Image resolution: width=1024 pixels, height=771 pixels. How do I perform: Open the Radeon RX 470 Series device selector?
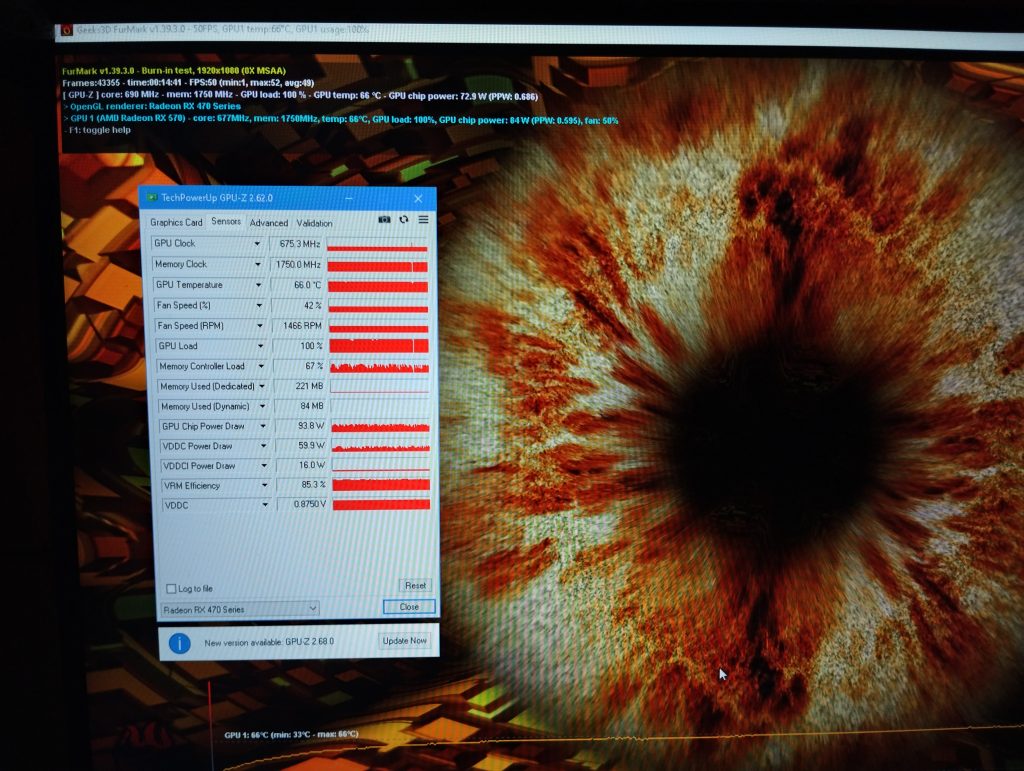coord(240,609)
